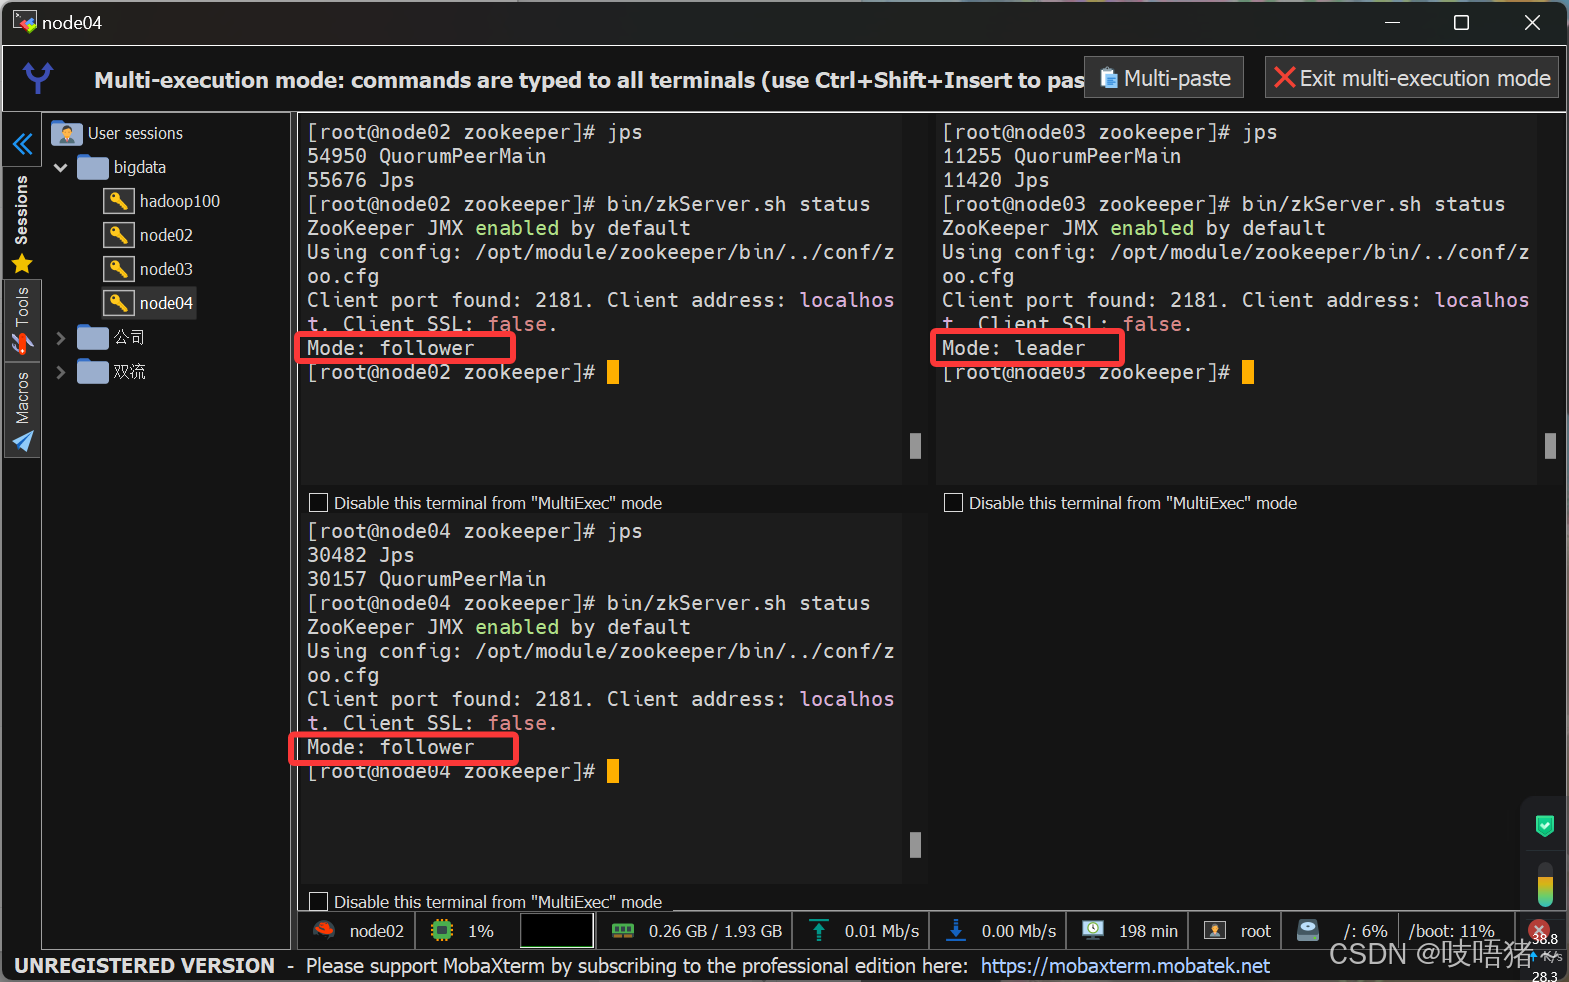Click the disk usage drive icon
The width and height of the screenshot is (1569, 982).
1308,930
